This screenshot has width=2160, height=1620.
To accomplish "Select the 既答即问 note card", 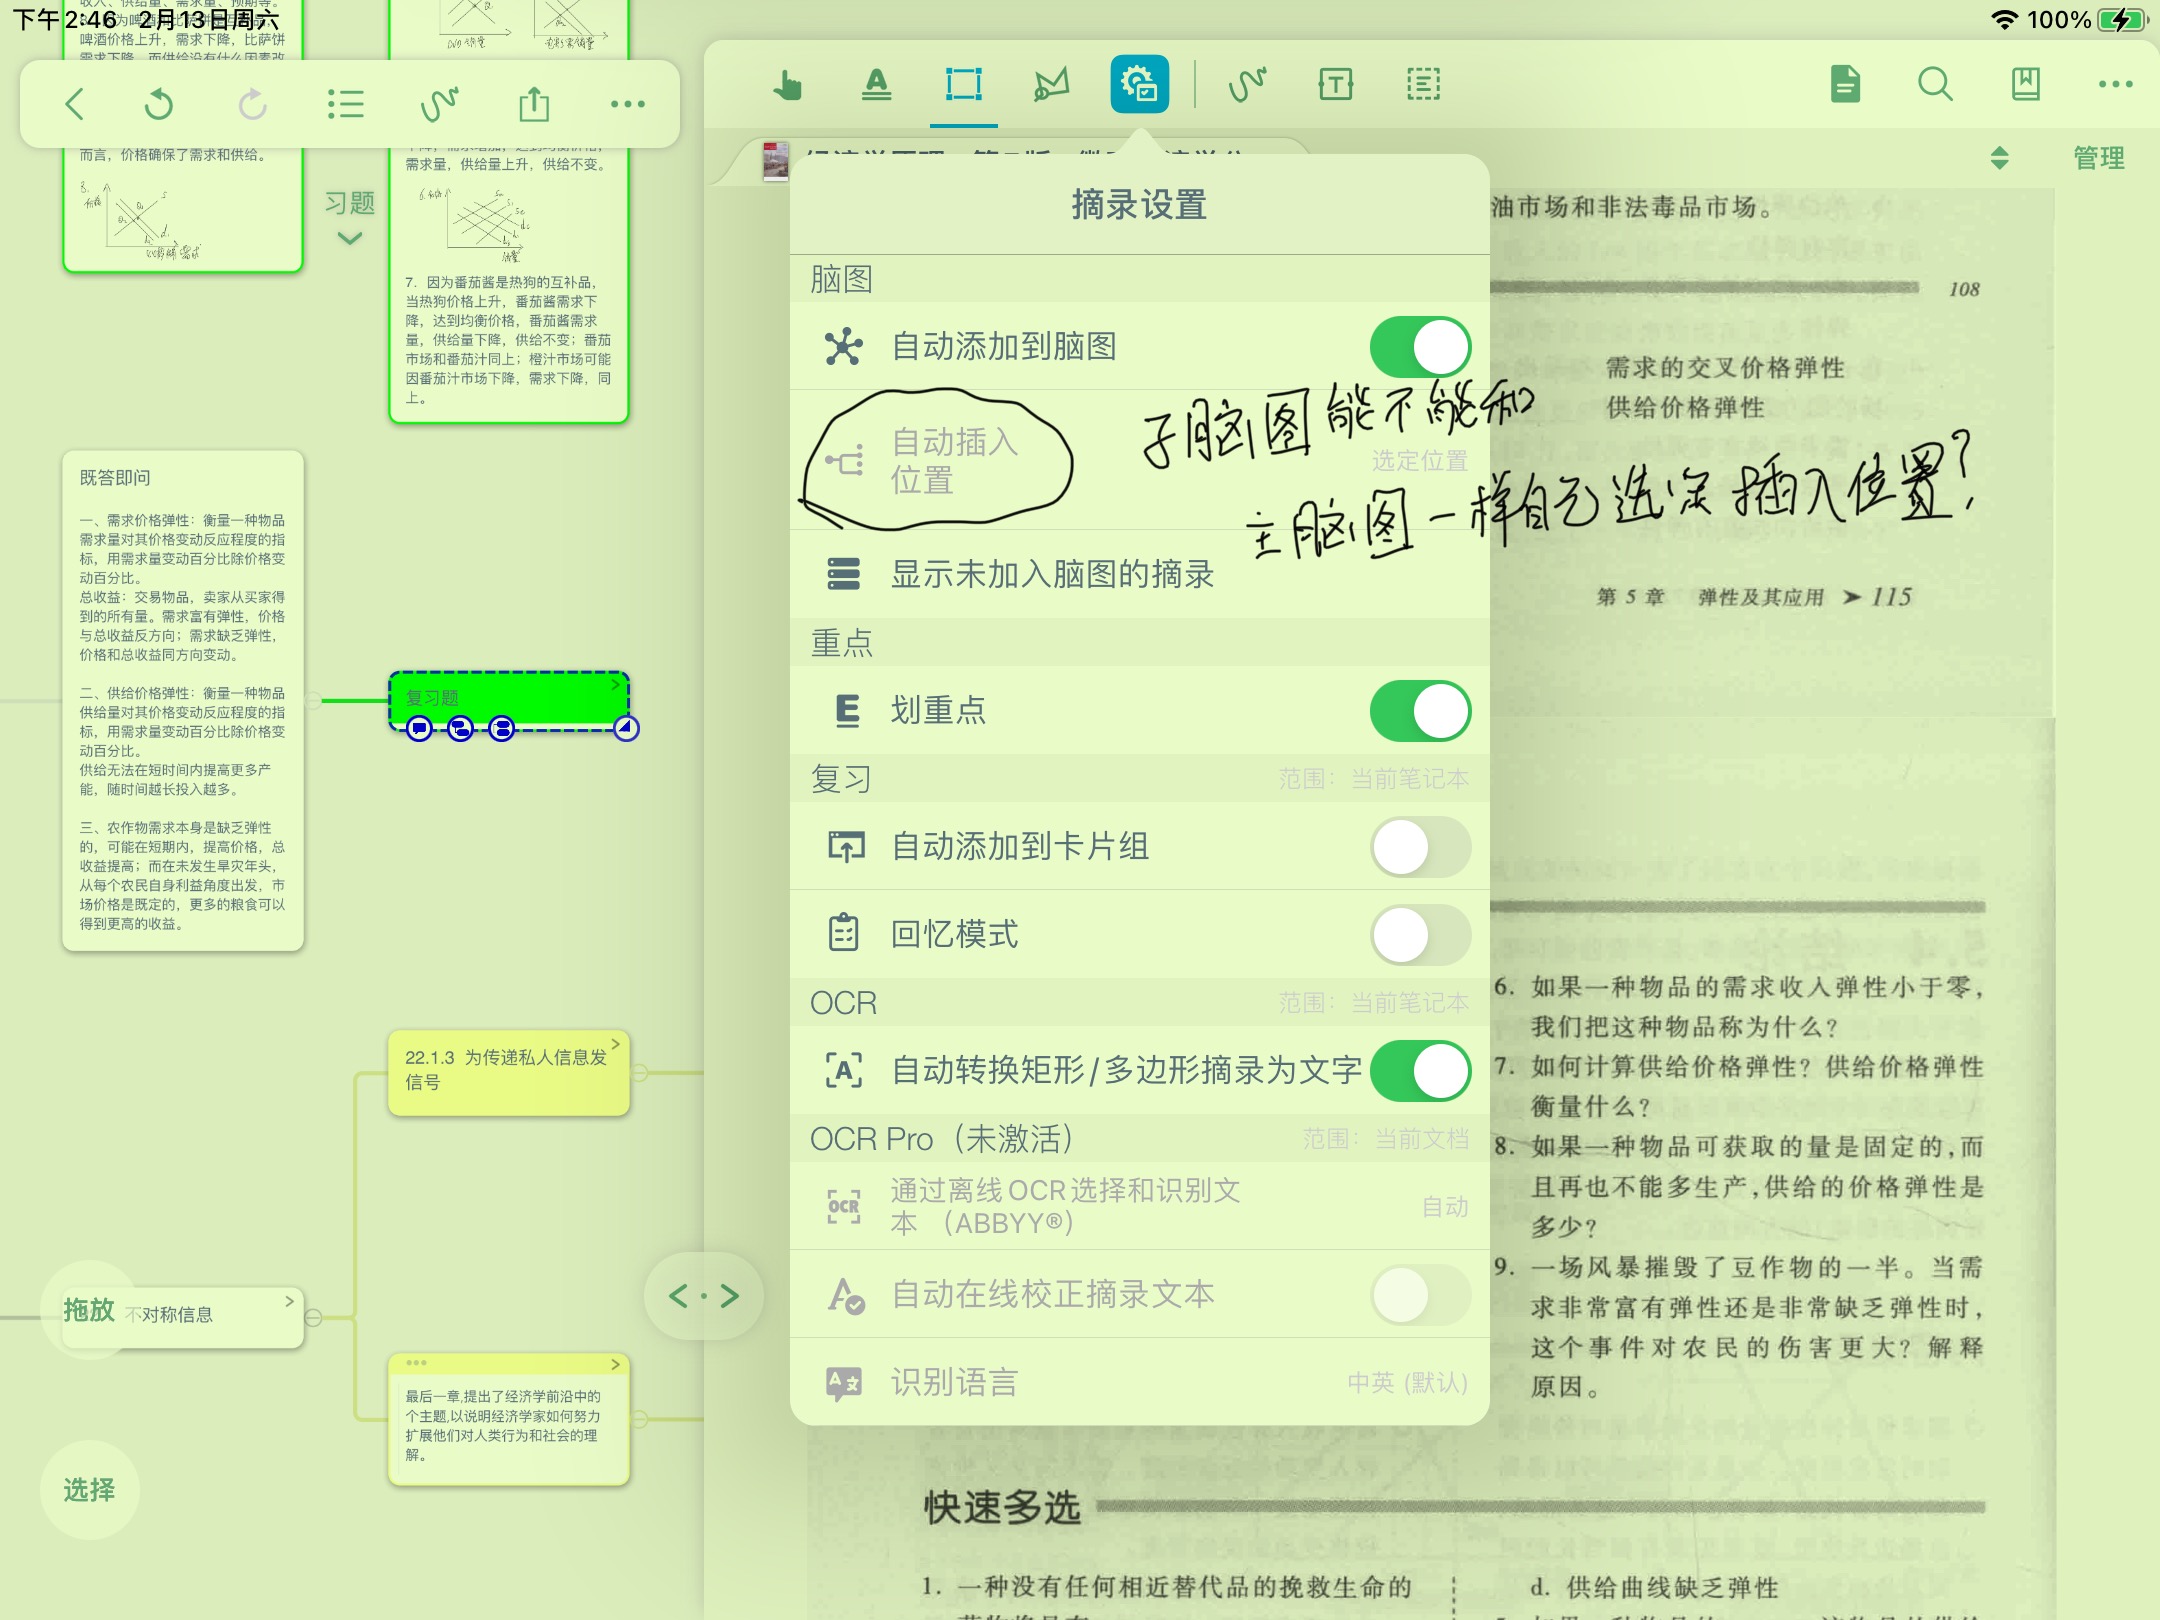I will (183, 700).
